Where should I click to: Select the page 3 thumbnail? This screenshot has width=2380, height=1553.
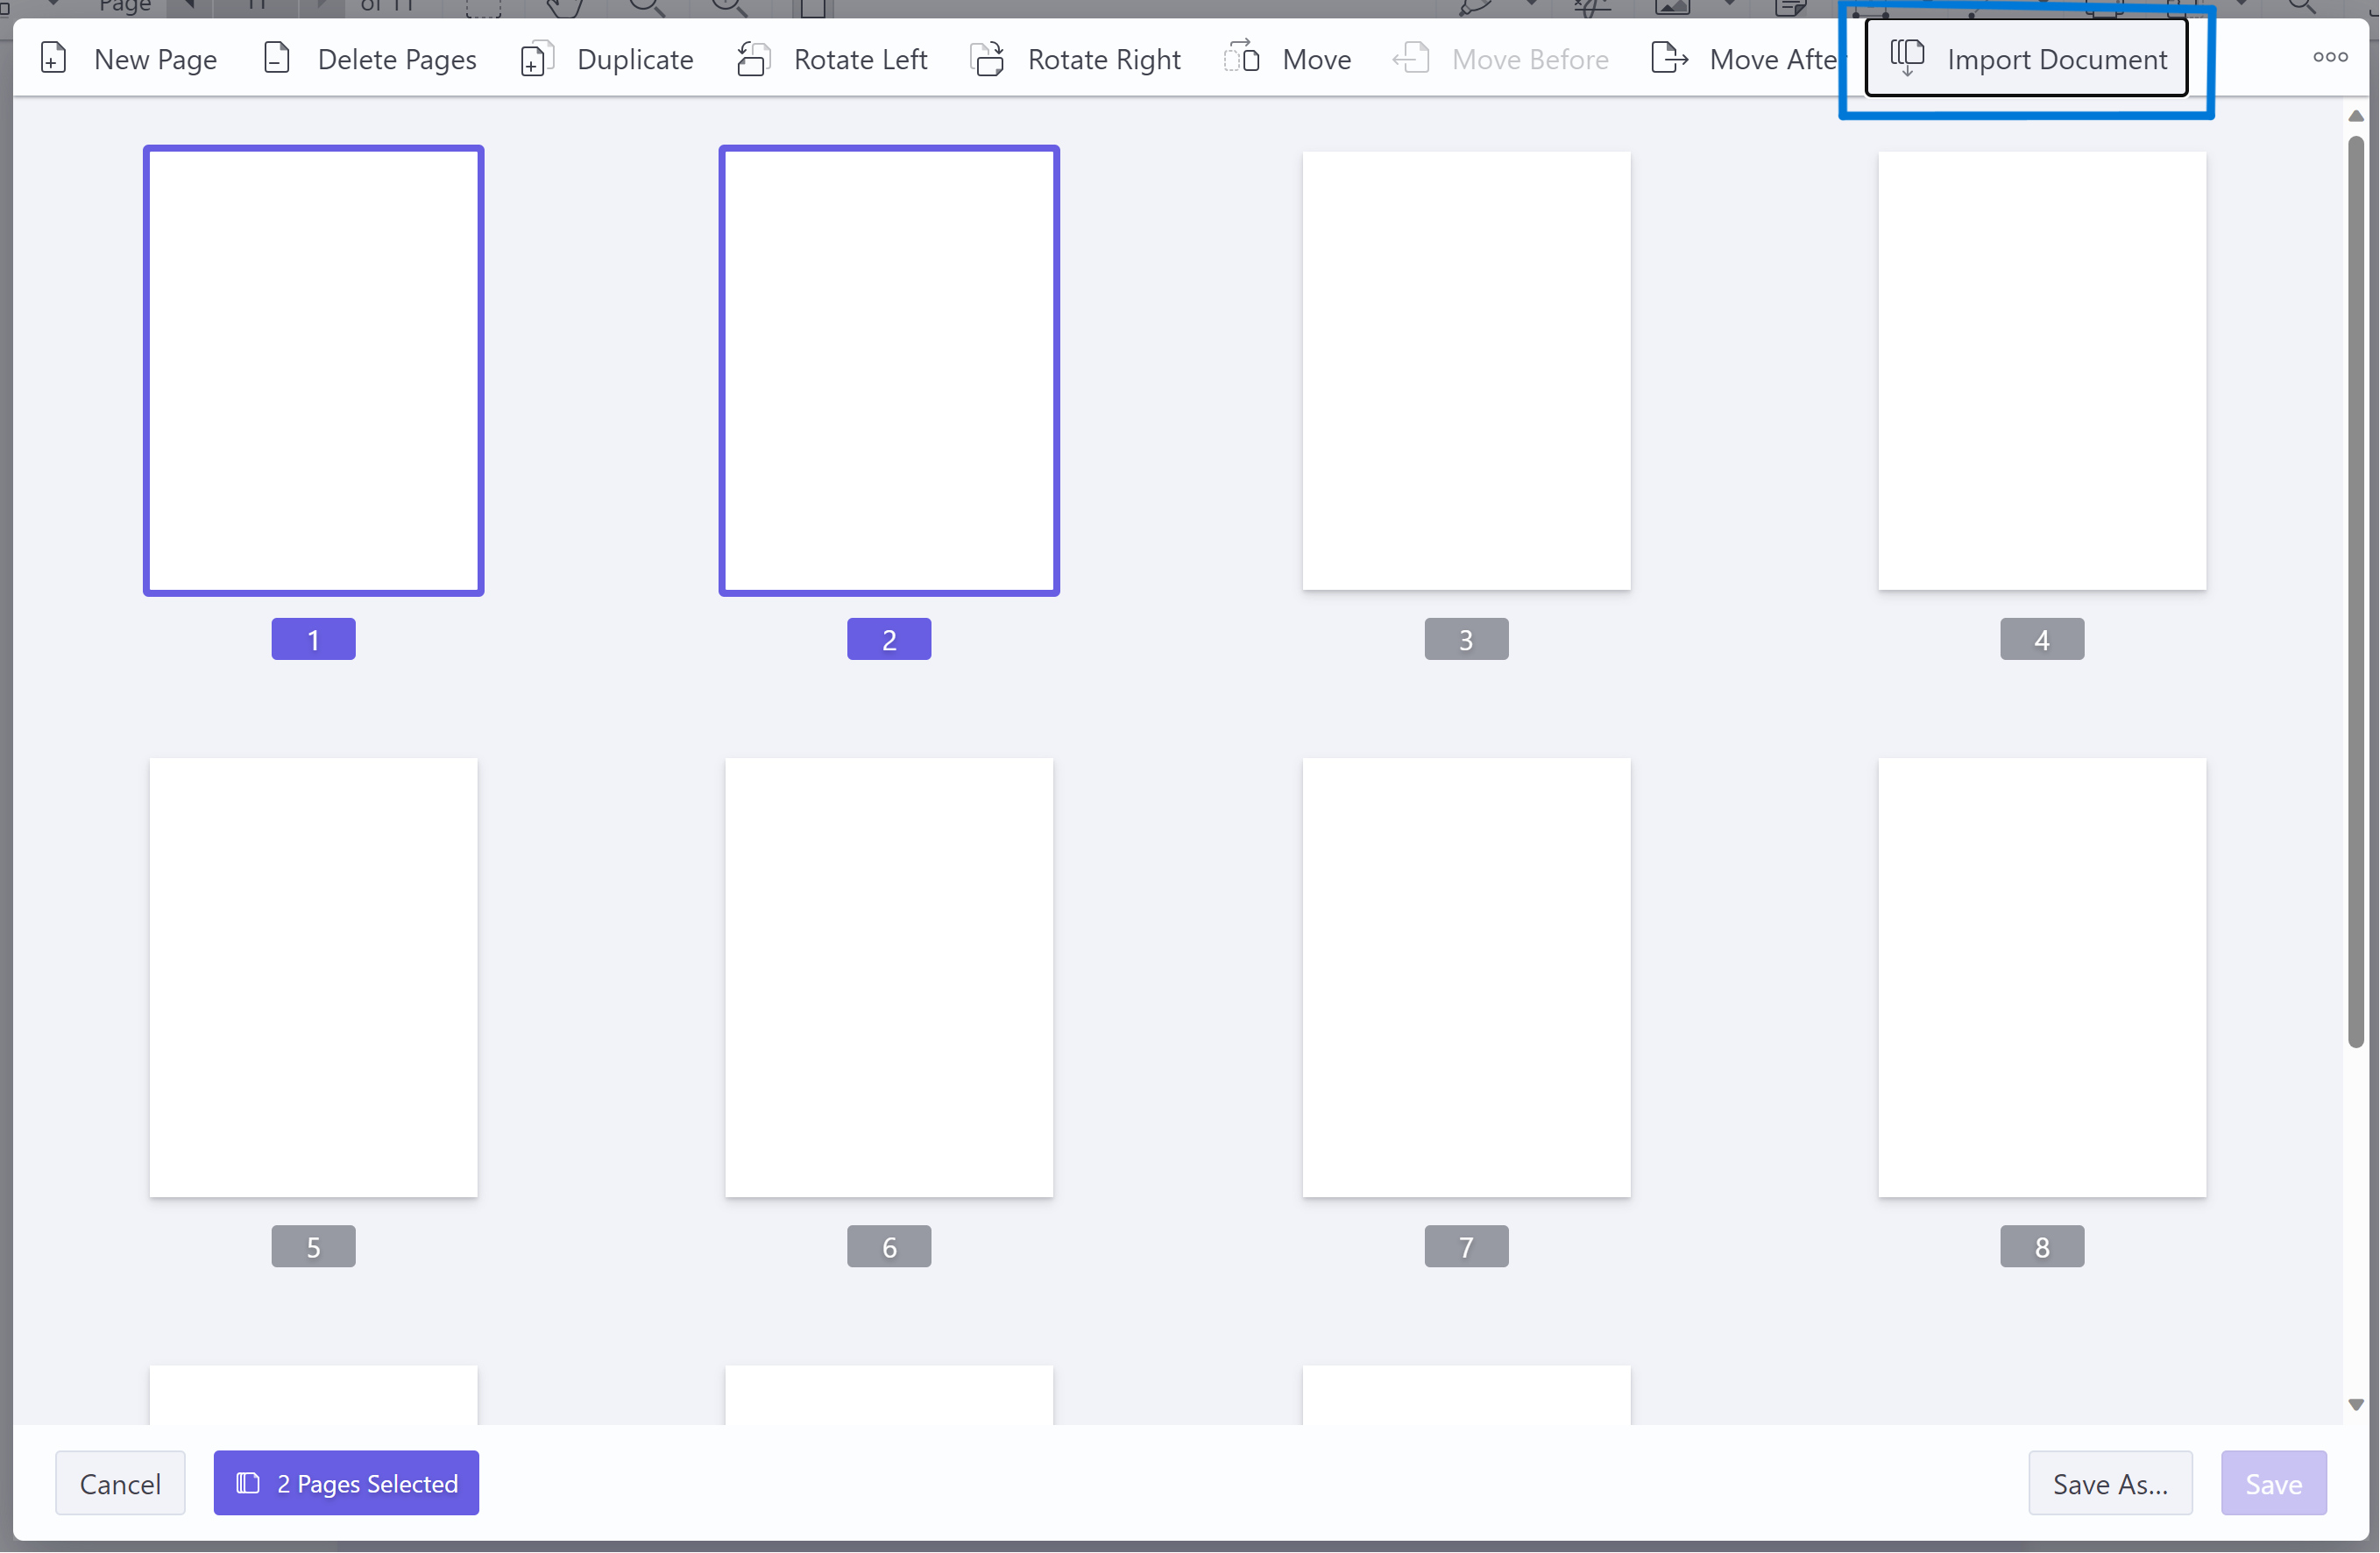click(x=1465, y=370)
